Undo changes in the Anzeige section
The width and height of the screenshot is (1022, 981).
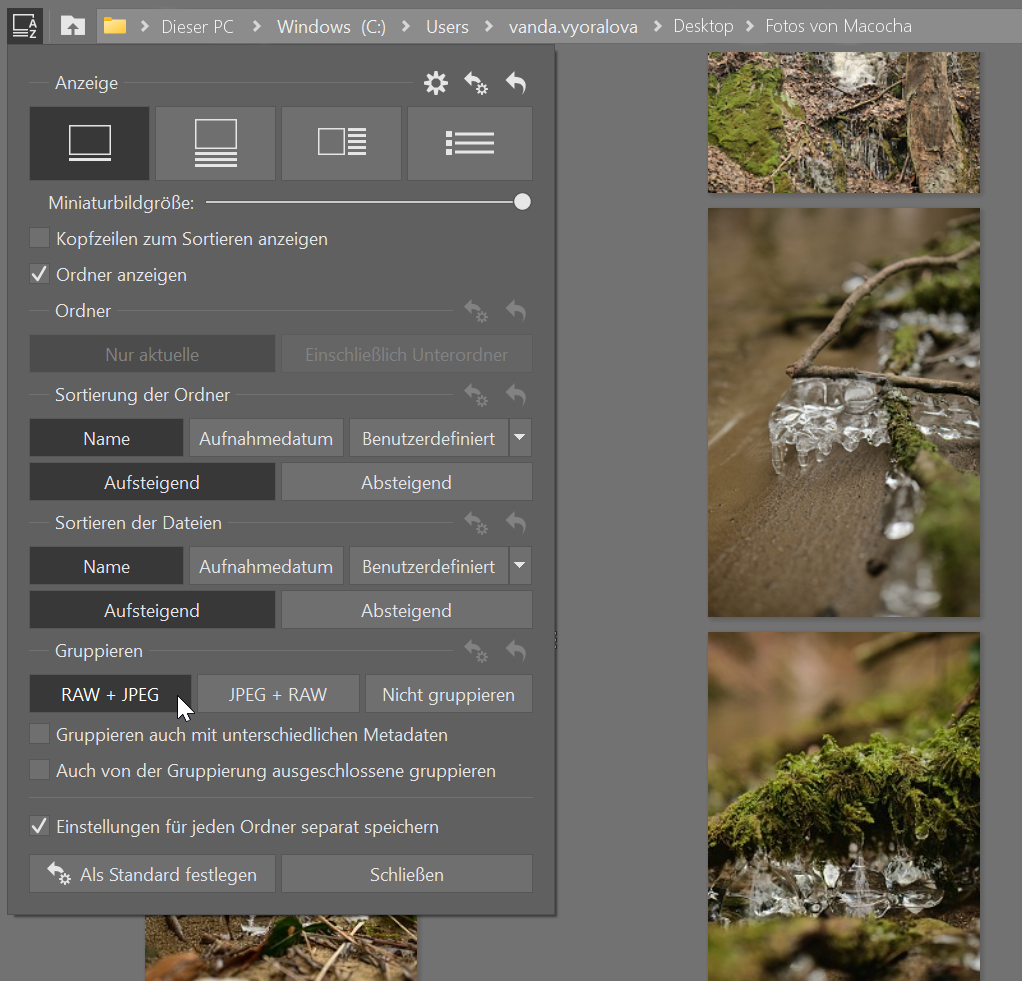tap(515, 83)
